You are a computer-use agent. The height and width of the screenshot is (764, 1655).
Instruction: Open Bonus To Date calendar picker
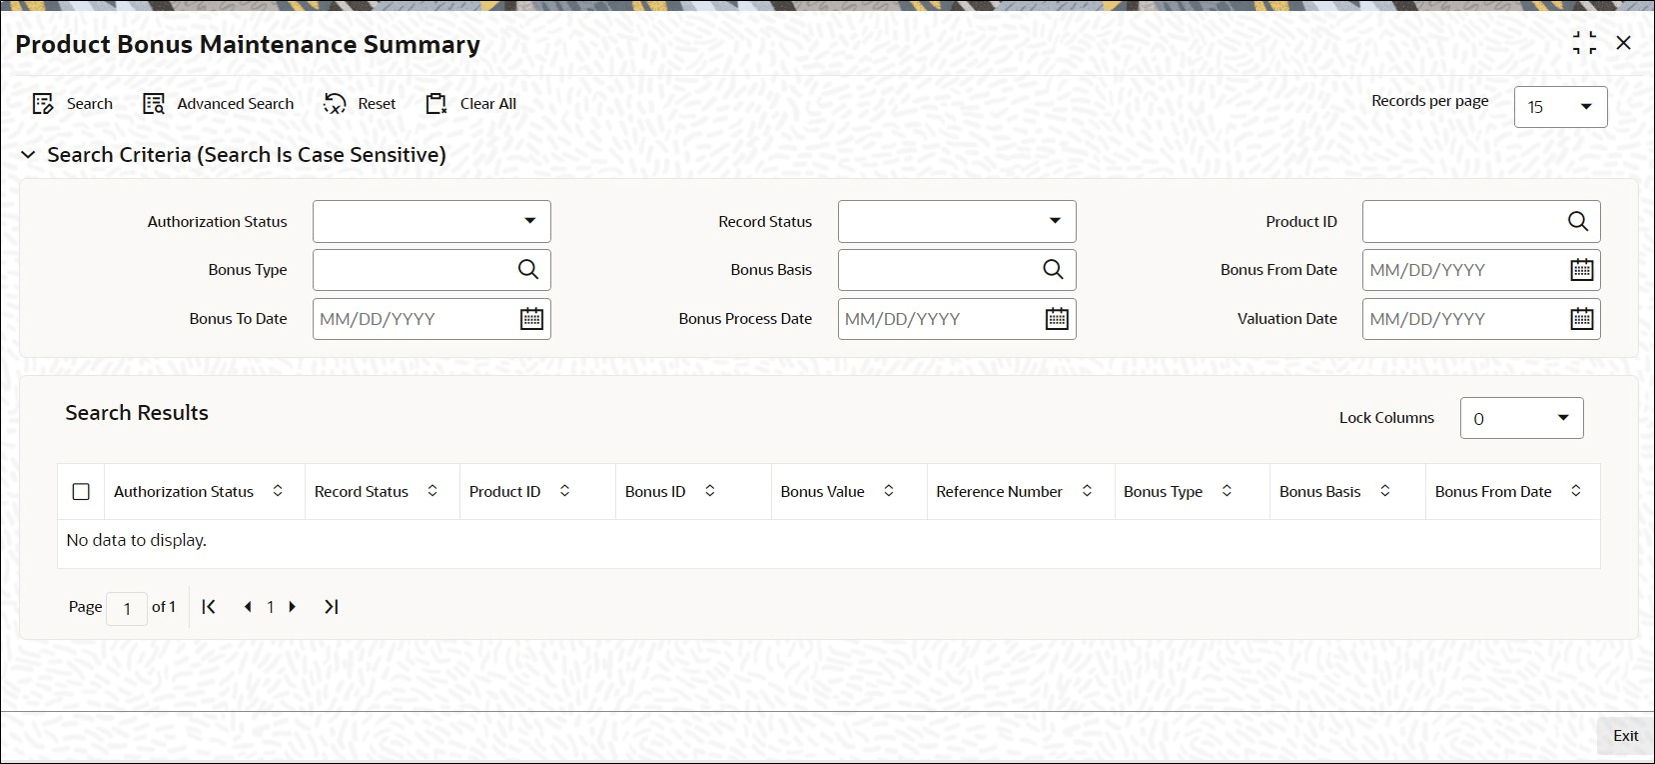click(x=532, y=318)
